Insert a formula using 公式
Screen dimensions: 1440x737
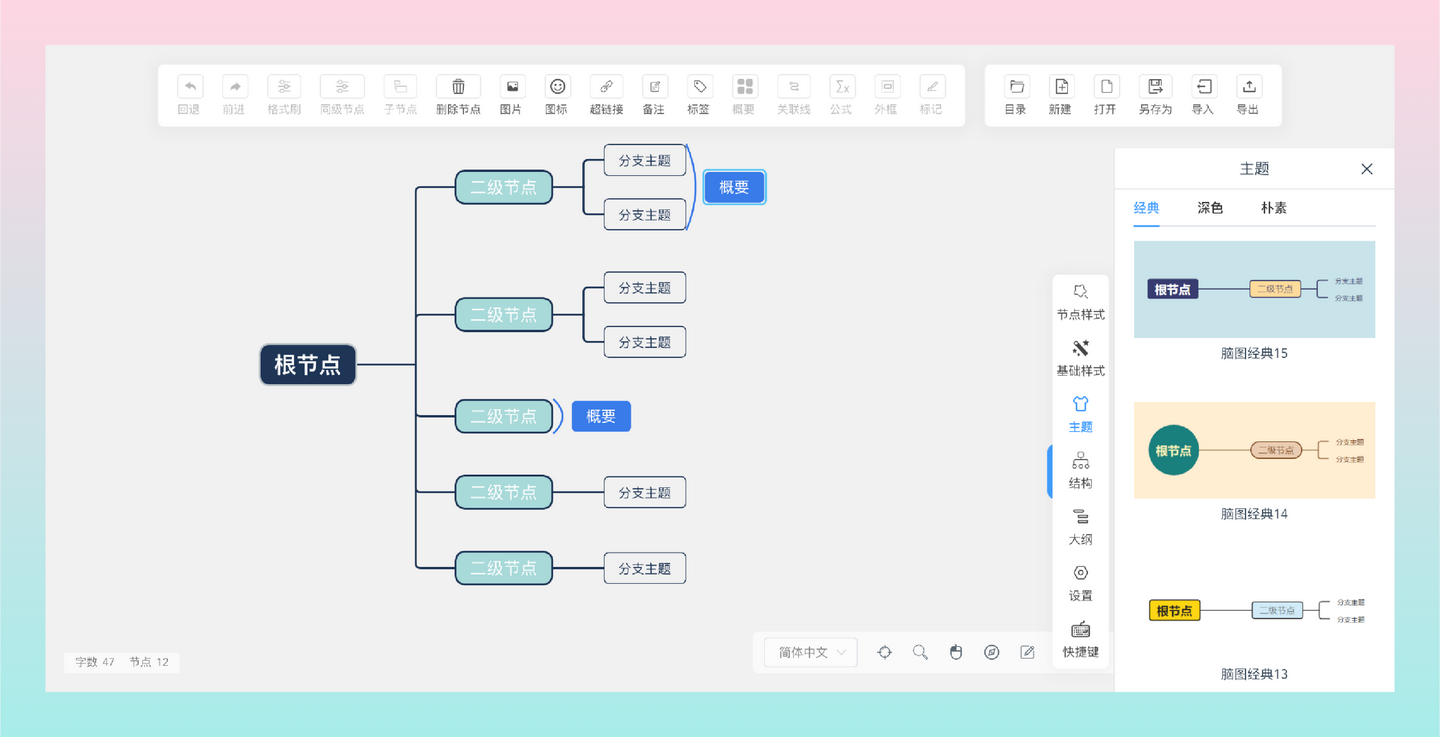(841, 95)
